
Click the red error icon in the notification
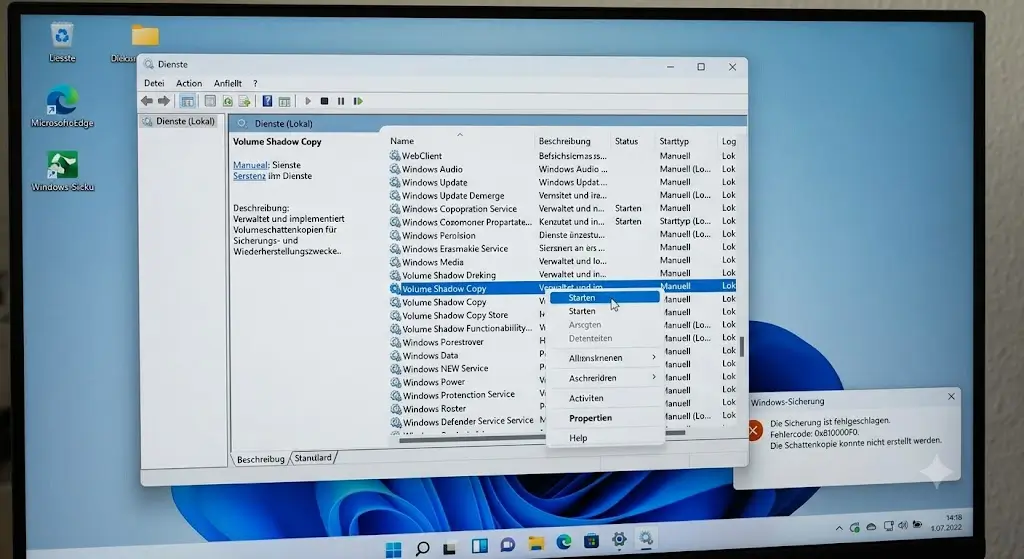pos(753,430)
